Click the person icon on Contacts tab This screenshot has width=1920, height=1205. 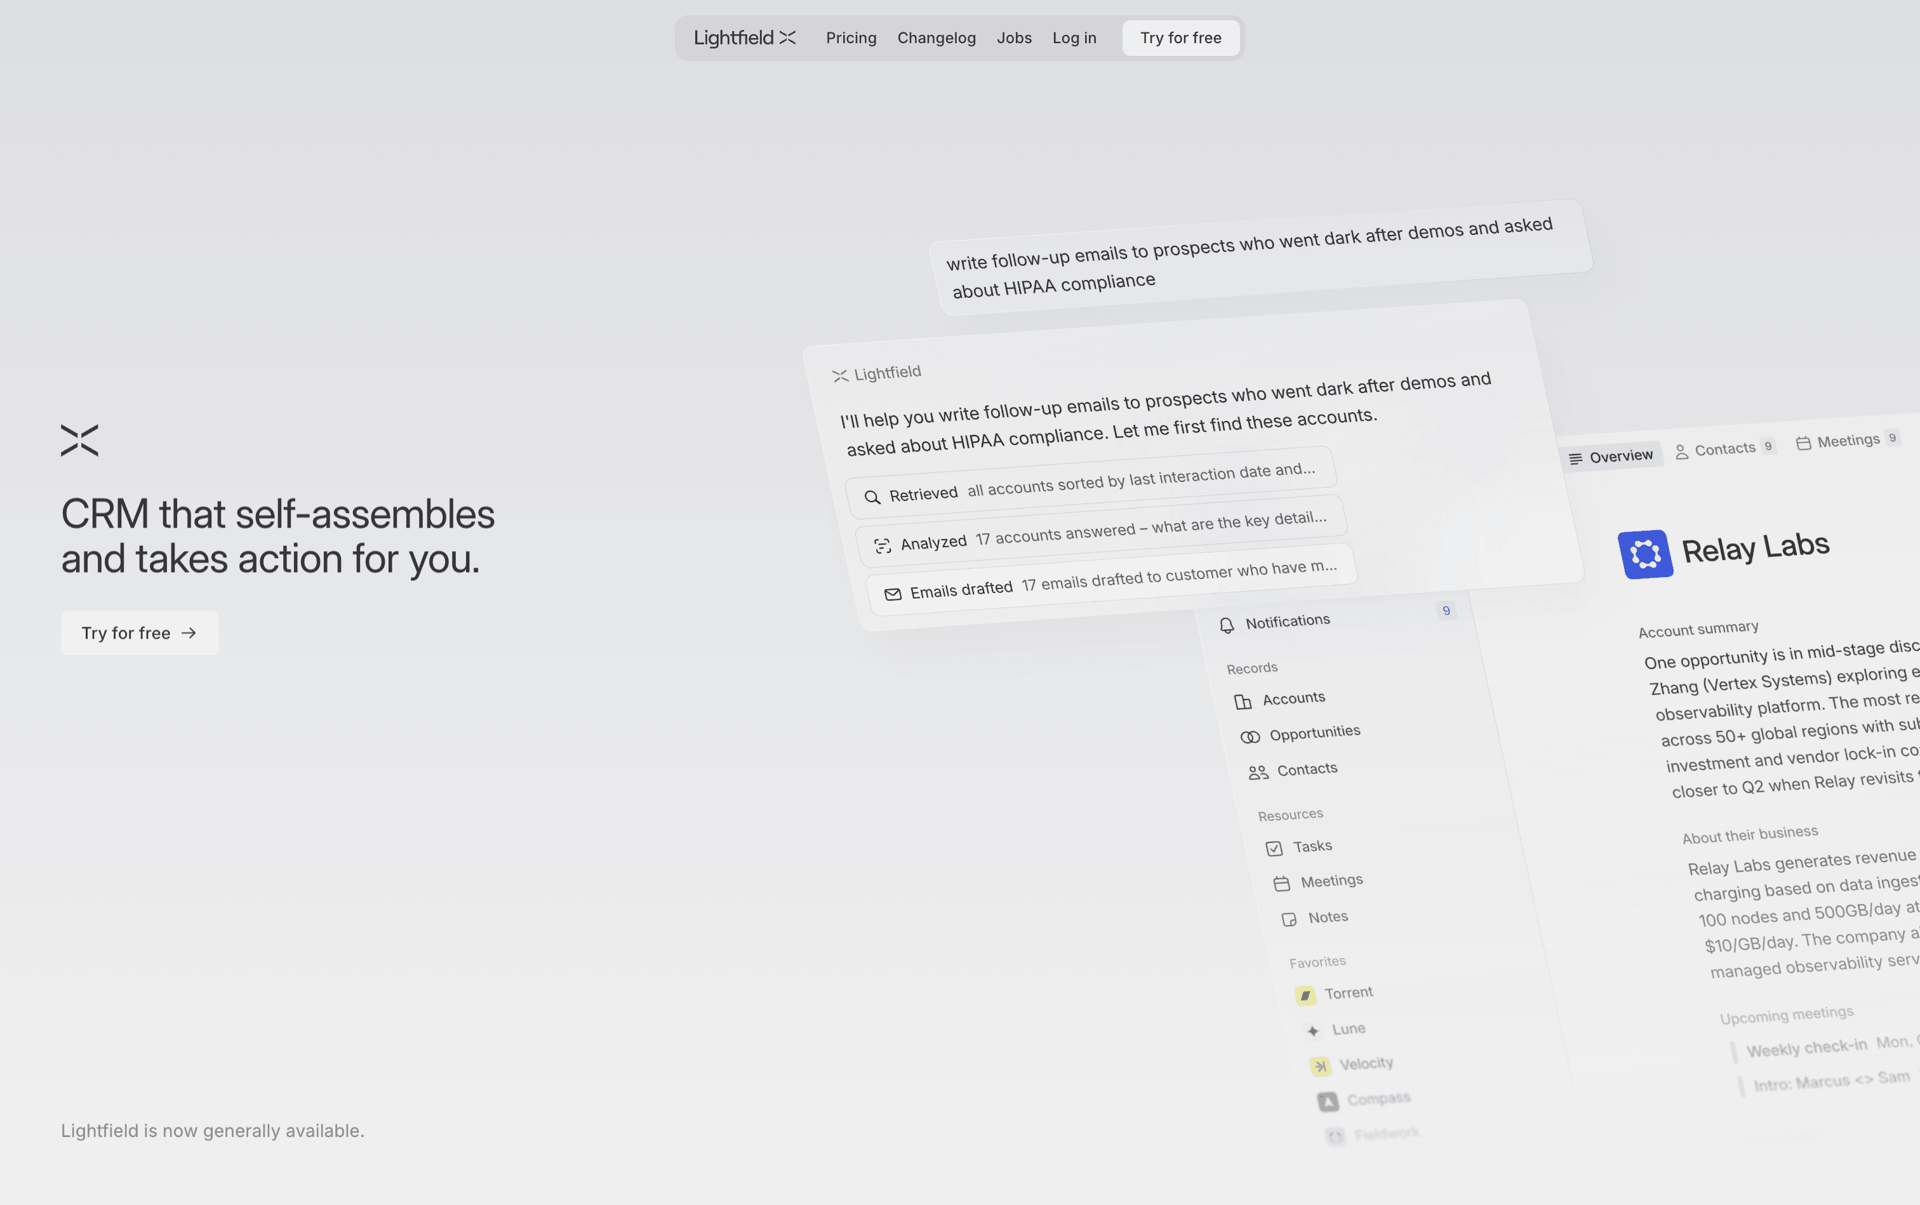(x=1682, y=452)
